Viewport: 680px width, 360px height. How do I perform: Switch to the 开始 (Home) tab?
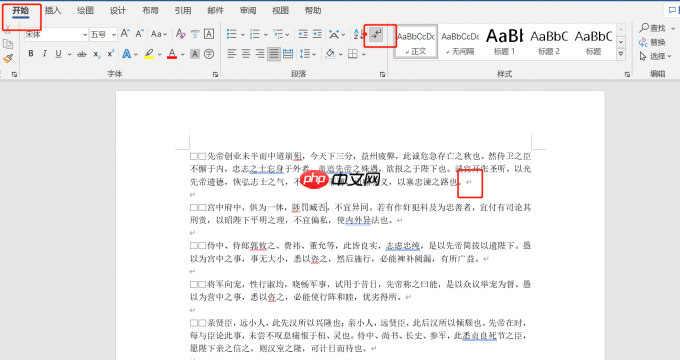(x=20, y=10)
